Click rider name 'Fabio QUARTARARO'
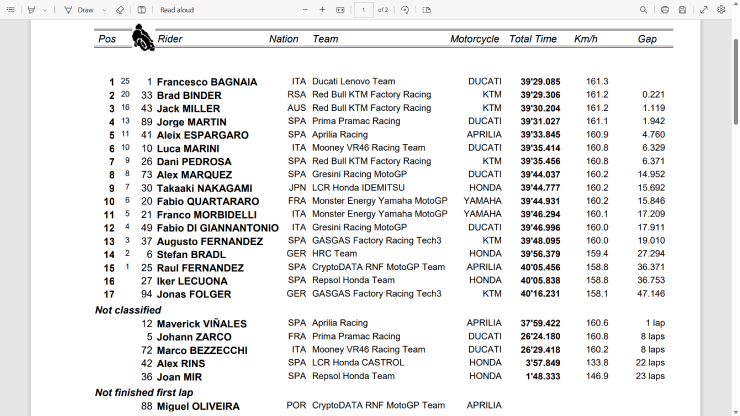740x416 pixels. 208,201
